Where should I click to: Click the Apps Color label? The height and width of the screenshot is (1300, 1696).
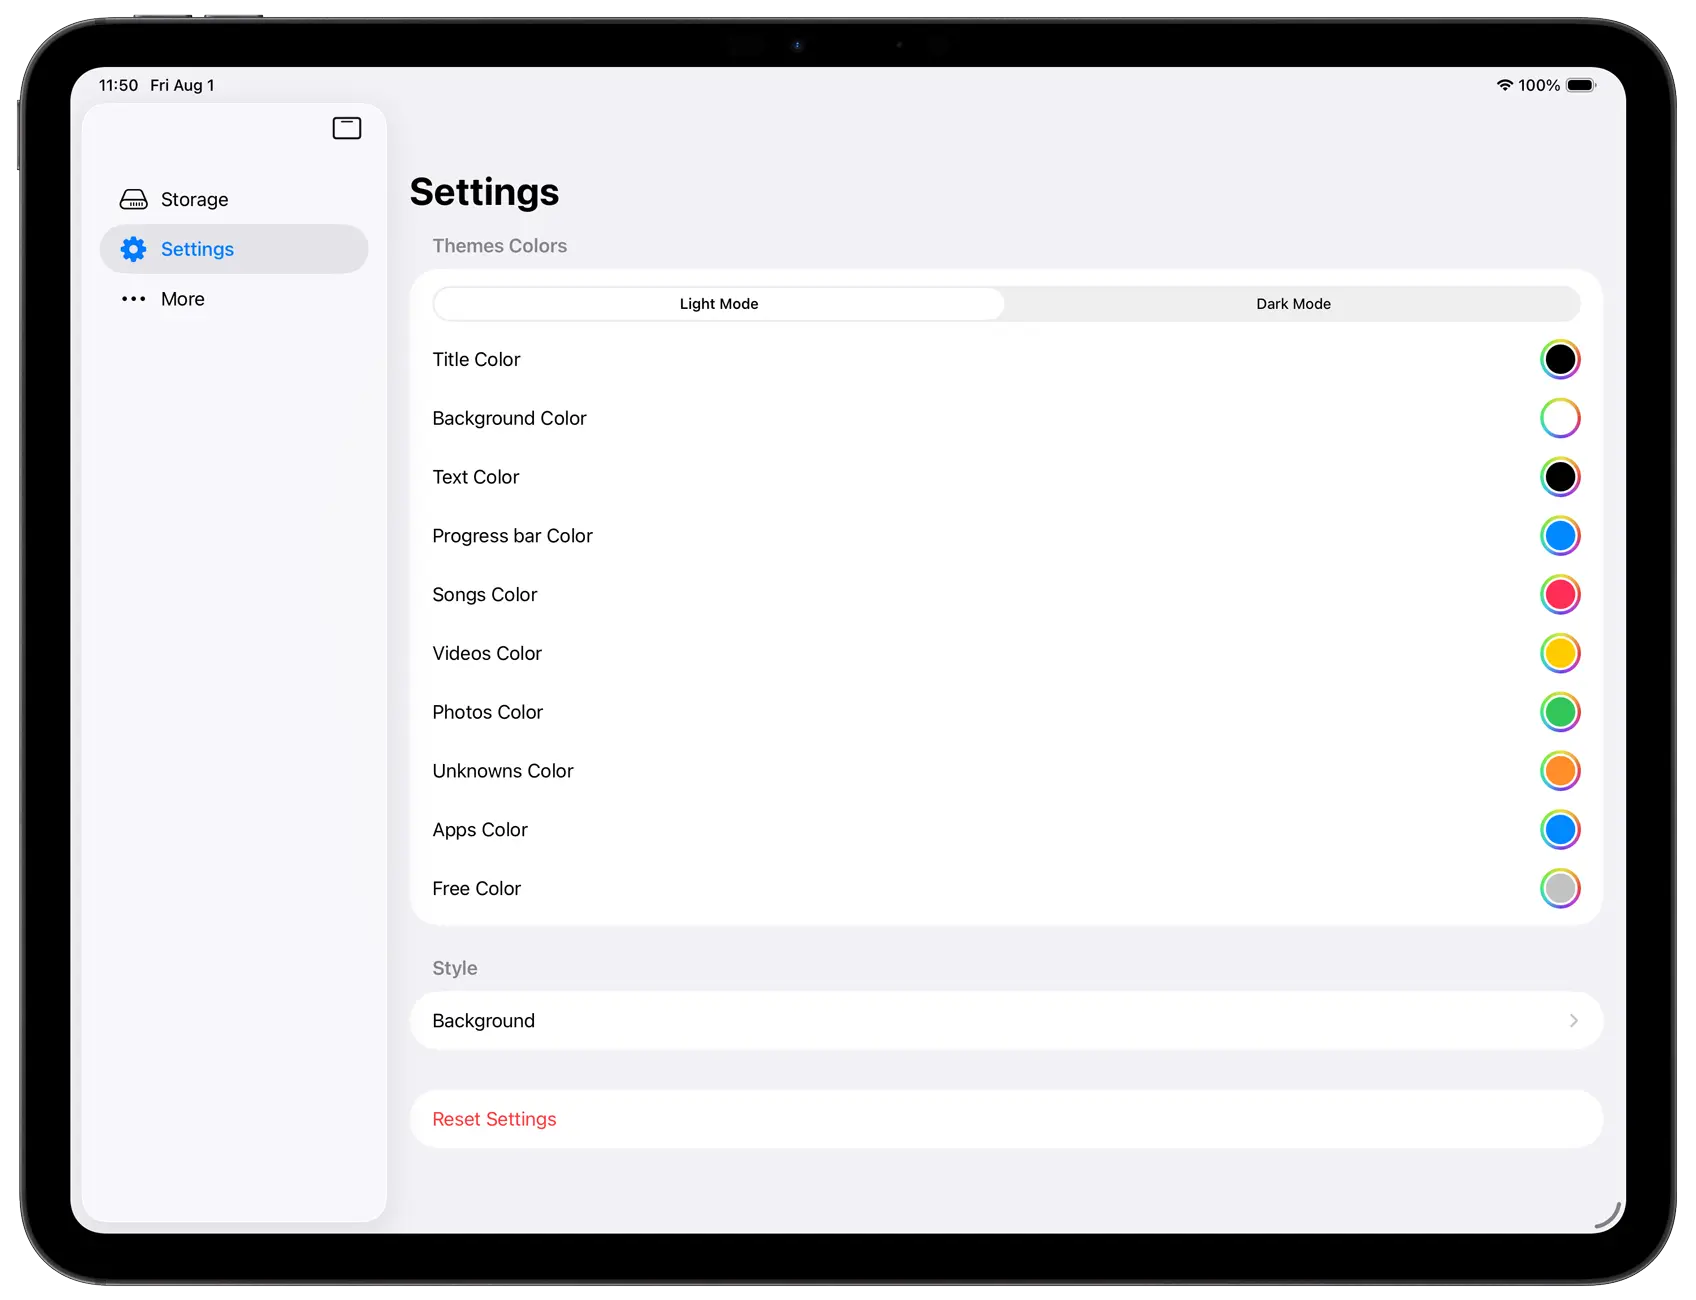point(480,830)
